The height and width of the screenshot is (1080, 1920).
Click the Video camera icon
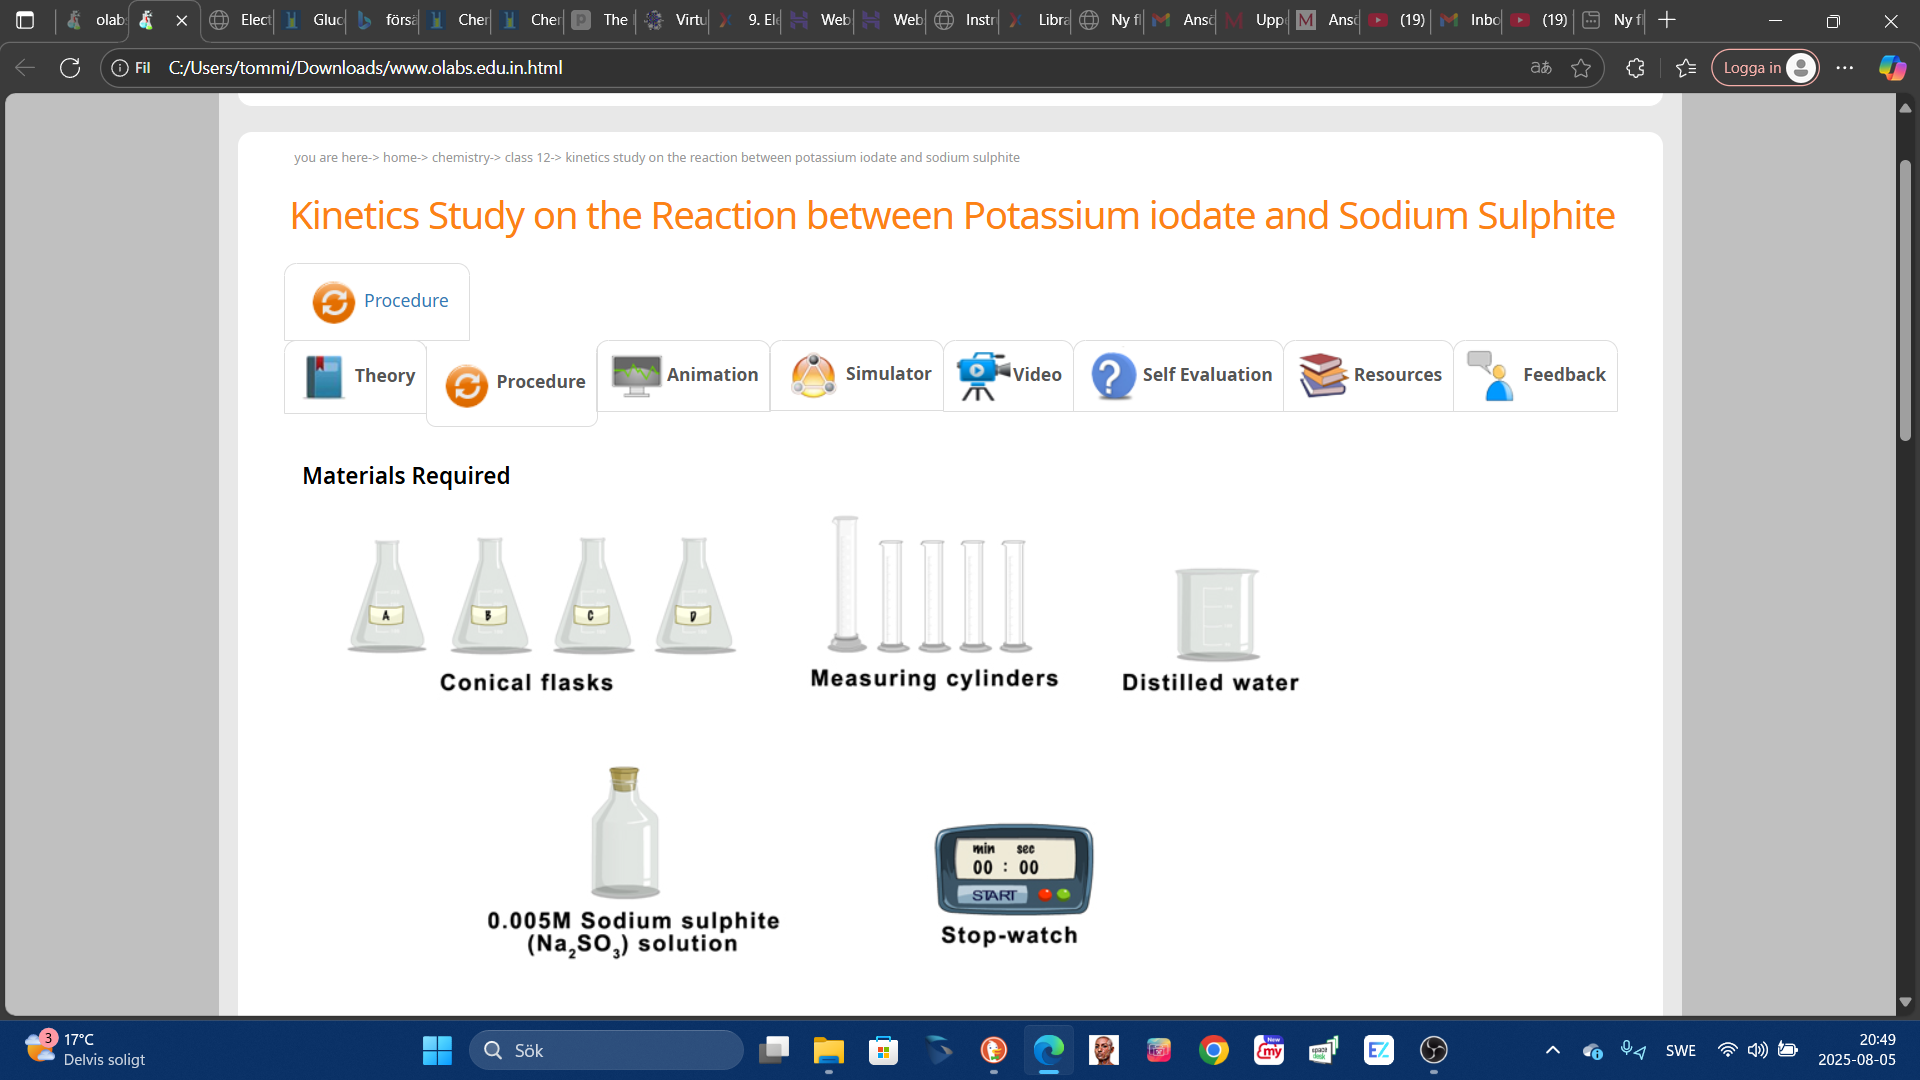(982, 376)
